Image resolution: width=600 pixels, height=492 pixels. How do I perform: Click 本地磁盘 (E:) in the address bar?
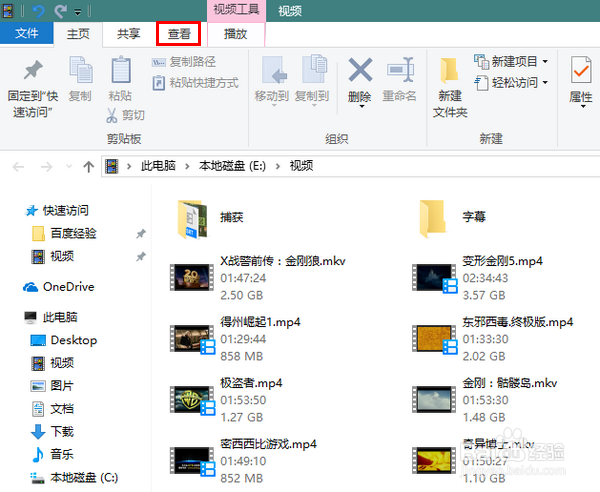pos(232,166)
